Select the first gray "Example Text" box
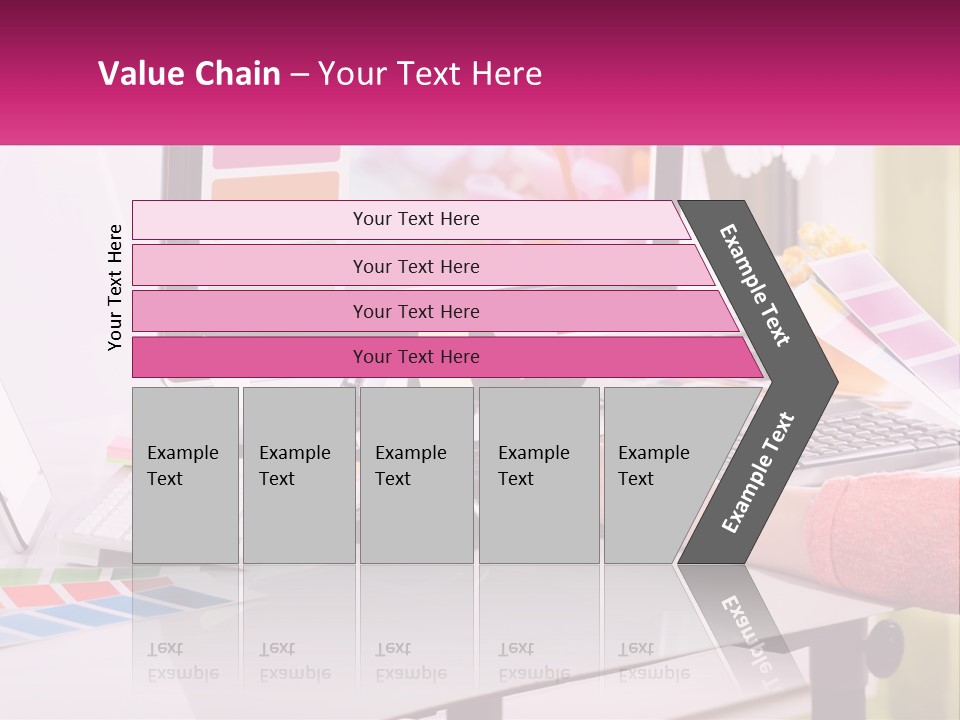Image resolution: width=960 pixels, height=720 pixels. pyautogui.click(x=185, y=475)
